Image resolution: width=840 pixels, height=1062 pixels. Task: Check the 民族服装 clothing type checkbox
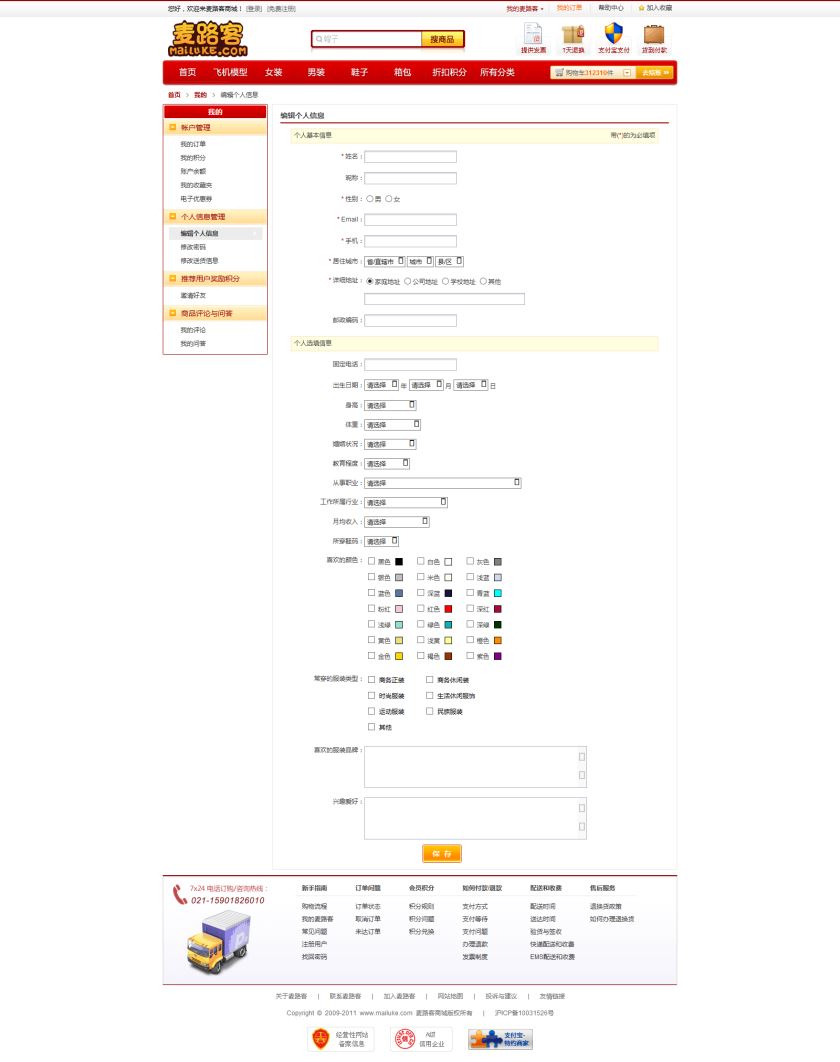pyautogui.click(x=429, y=711)
